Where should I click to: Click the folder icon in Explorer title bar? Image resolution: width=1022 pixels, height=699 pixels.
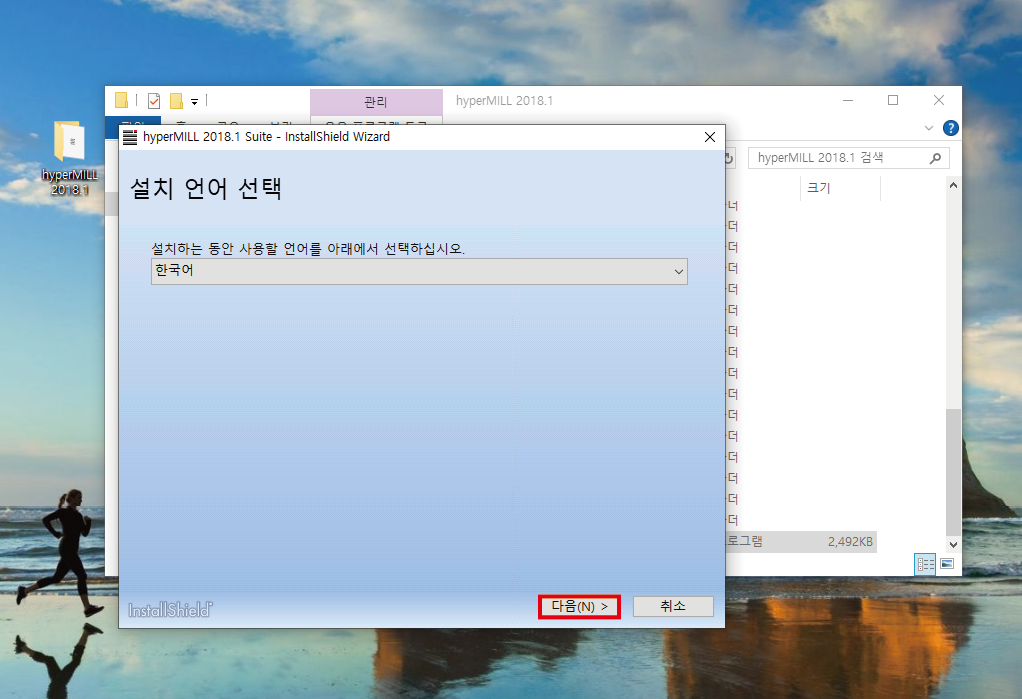click(x=121, y=100)
